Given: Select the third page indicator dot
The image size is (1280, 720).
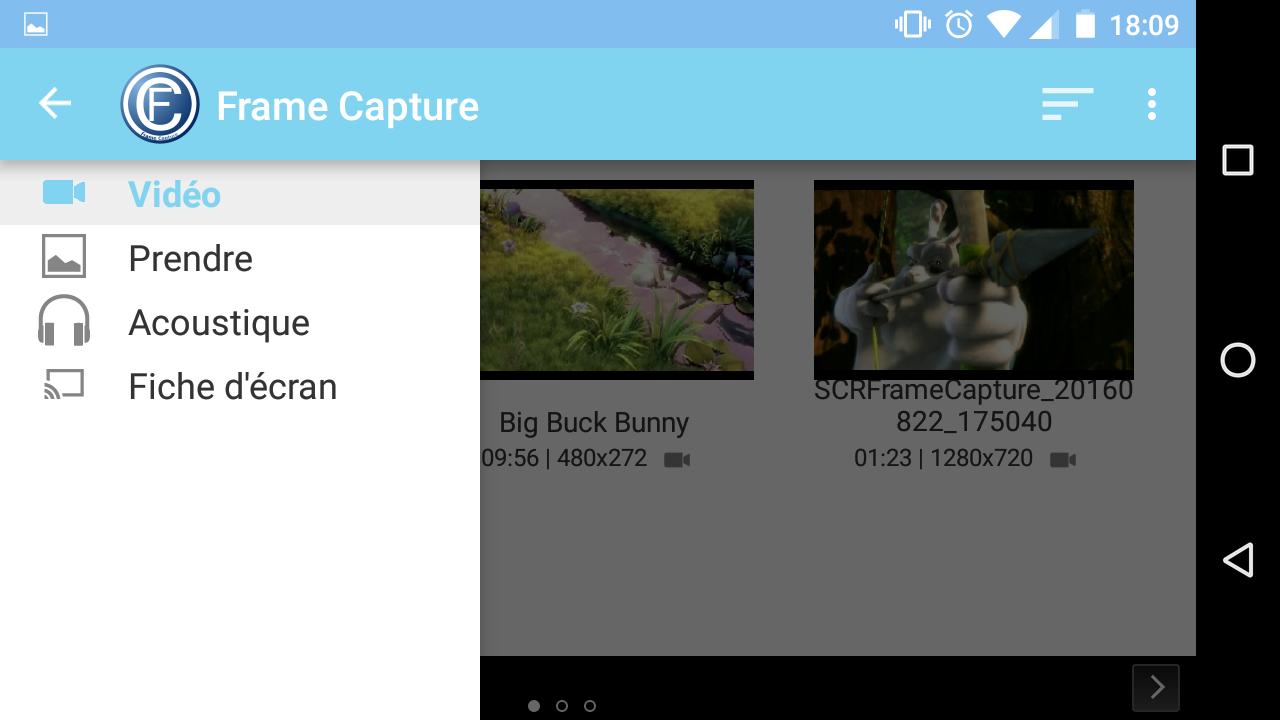Looking at the screenshot, I should pos(590,706).
